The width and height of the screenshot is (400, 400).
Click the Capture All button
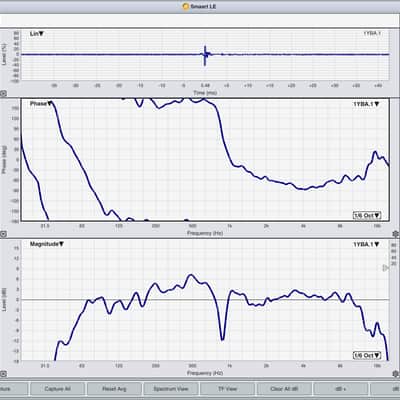pyautogui.click(x=57, y=389)
